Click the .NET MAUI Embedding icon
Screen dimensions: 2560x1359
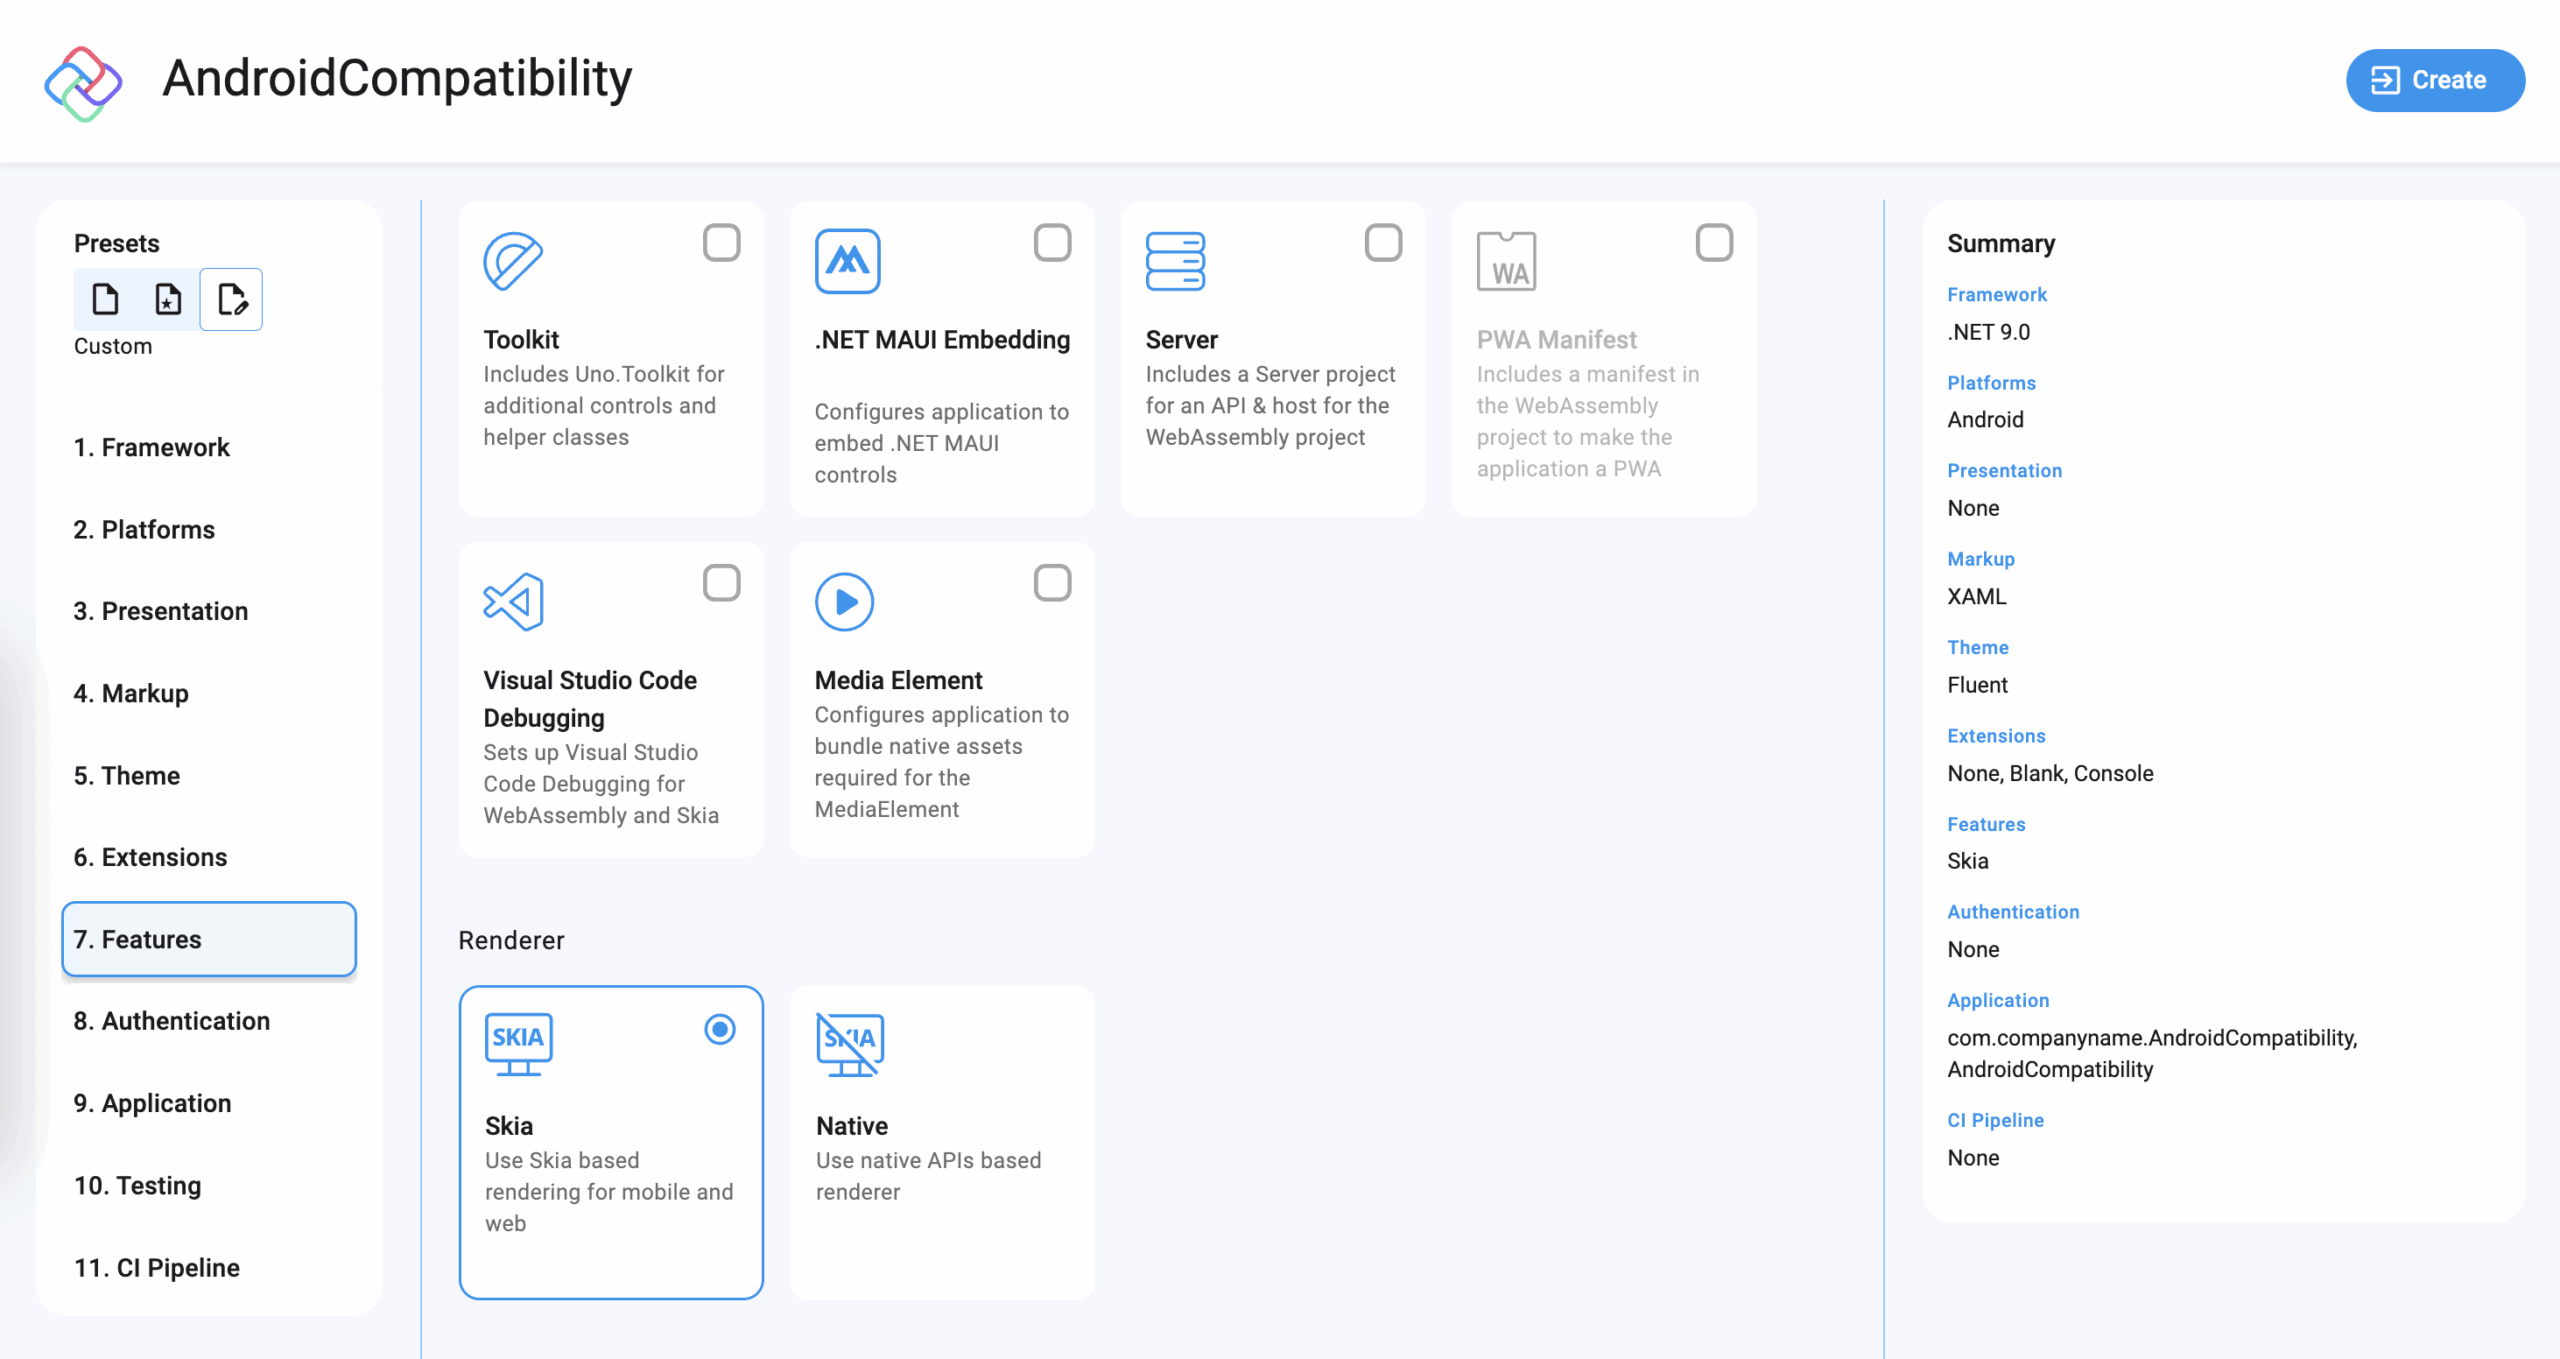click(847, 261)
